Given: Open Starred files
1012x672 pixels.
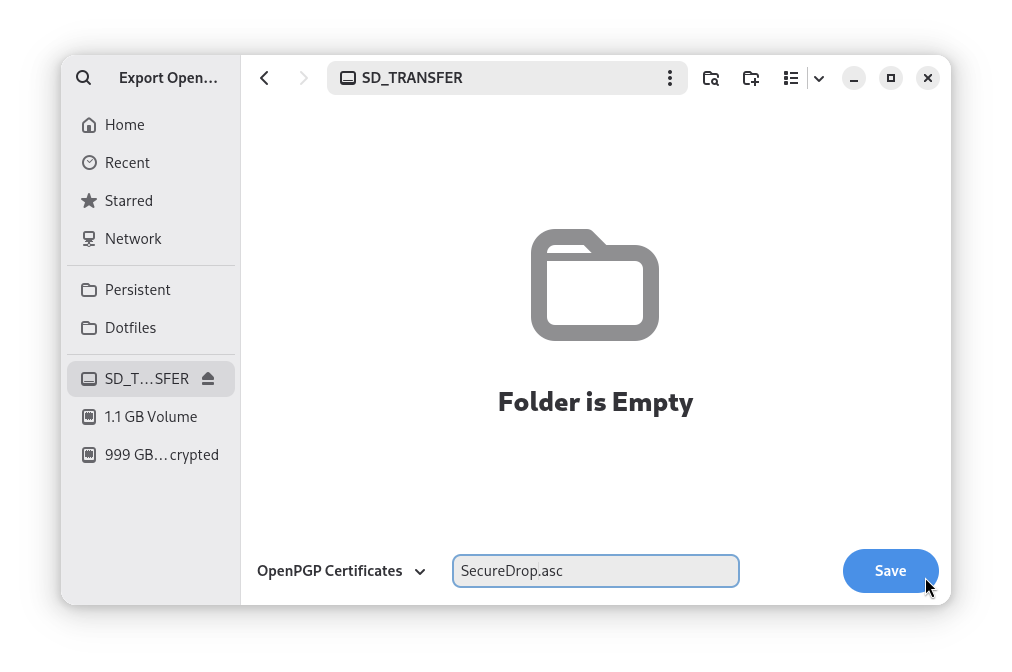Looking at the screenshot, I should (x=129, y=200).
